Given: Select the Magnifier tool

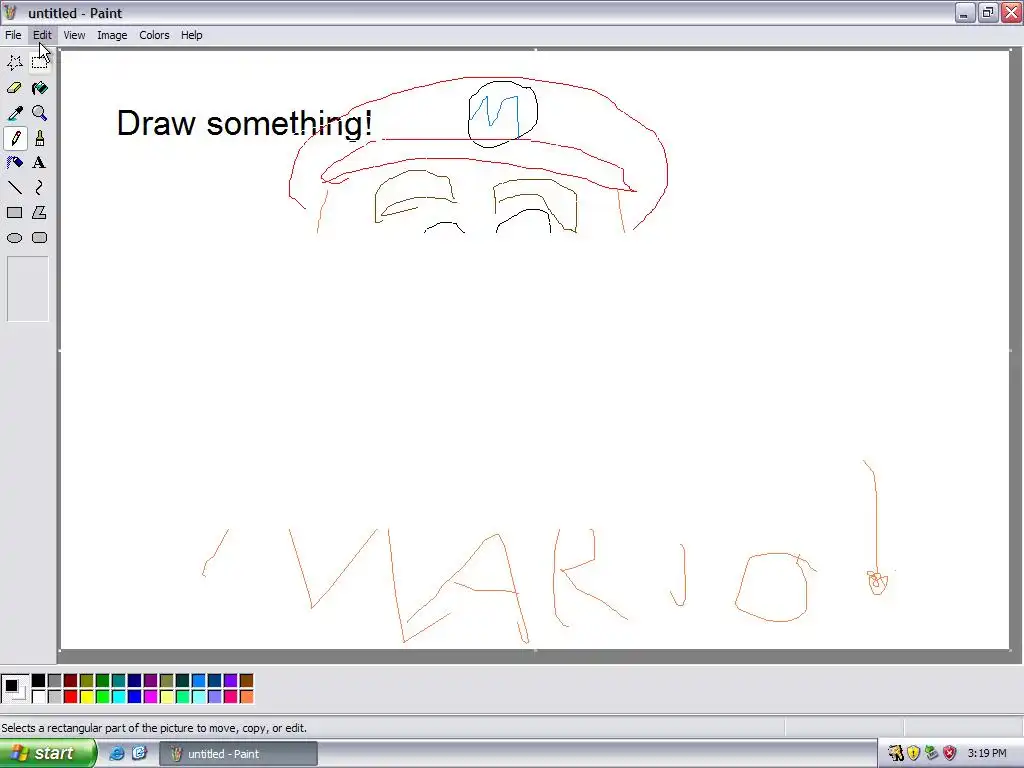Looking at the screenshot, I should coord(39,113).
